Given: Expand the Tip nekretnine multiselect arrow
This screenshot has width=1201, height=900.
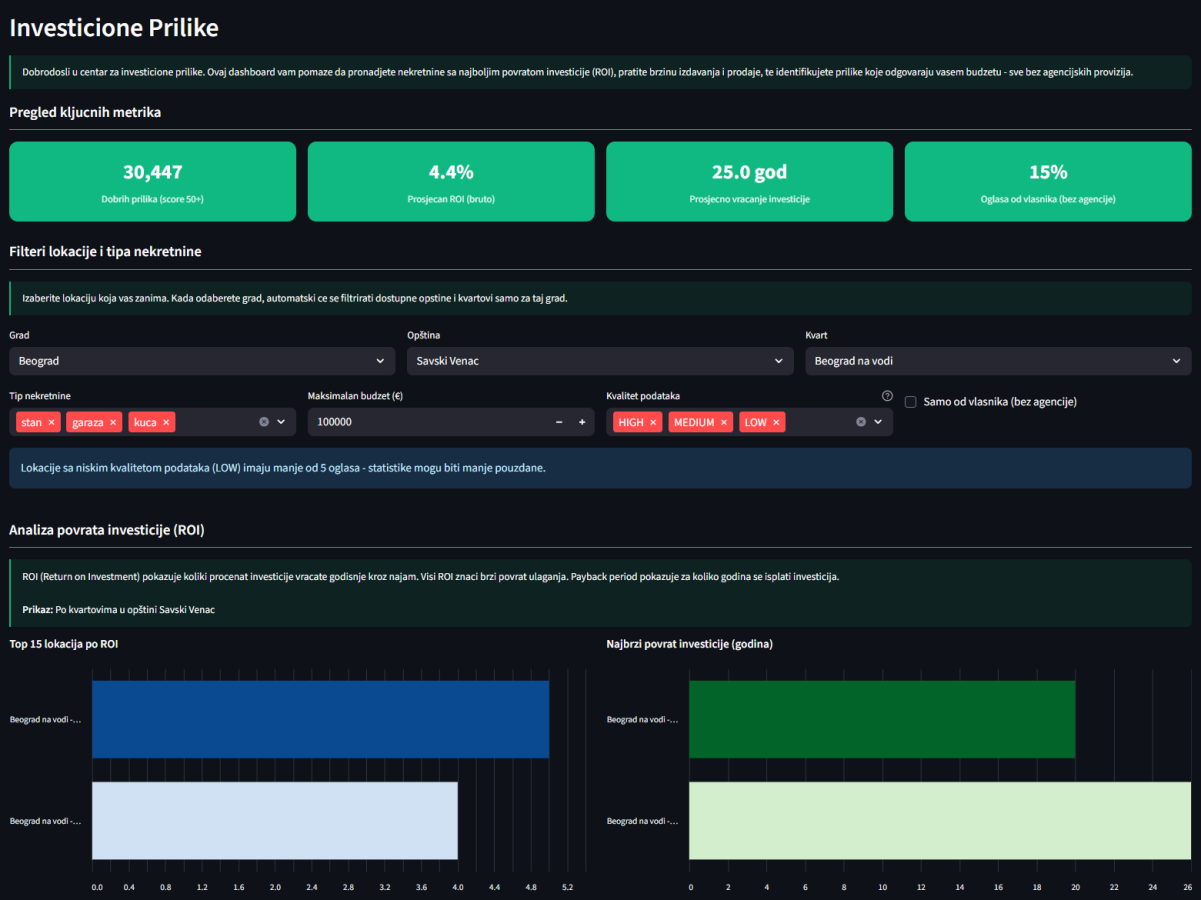Looking at the screenshot, I should [281, 422].
